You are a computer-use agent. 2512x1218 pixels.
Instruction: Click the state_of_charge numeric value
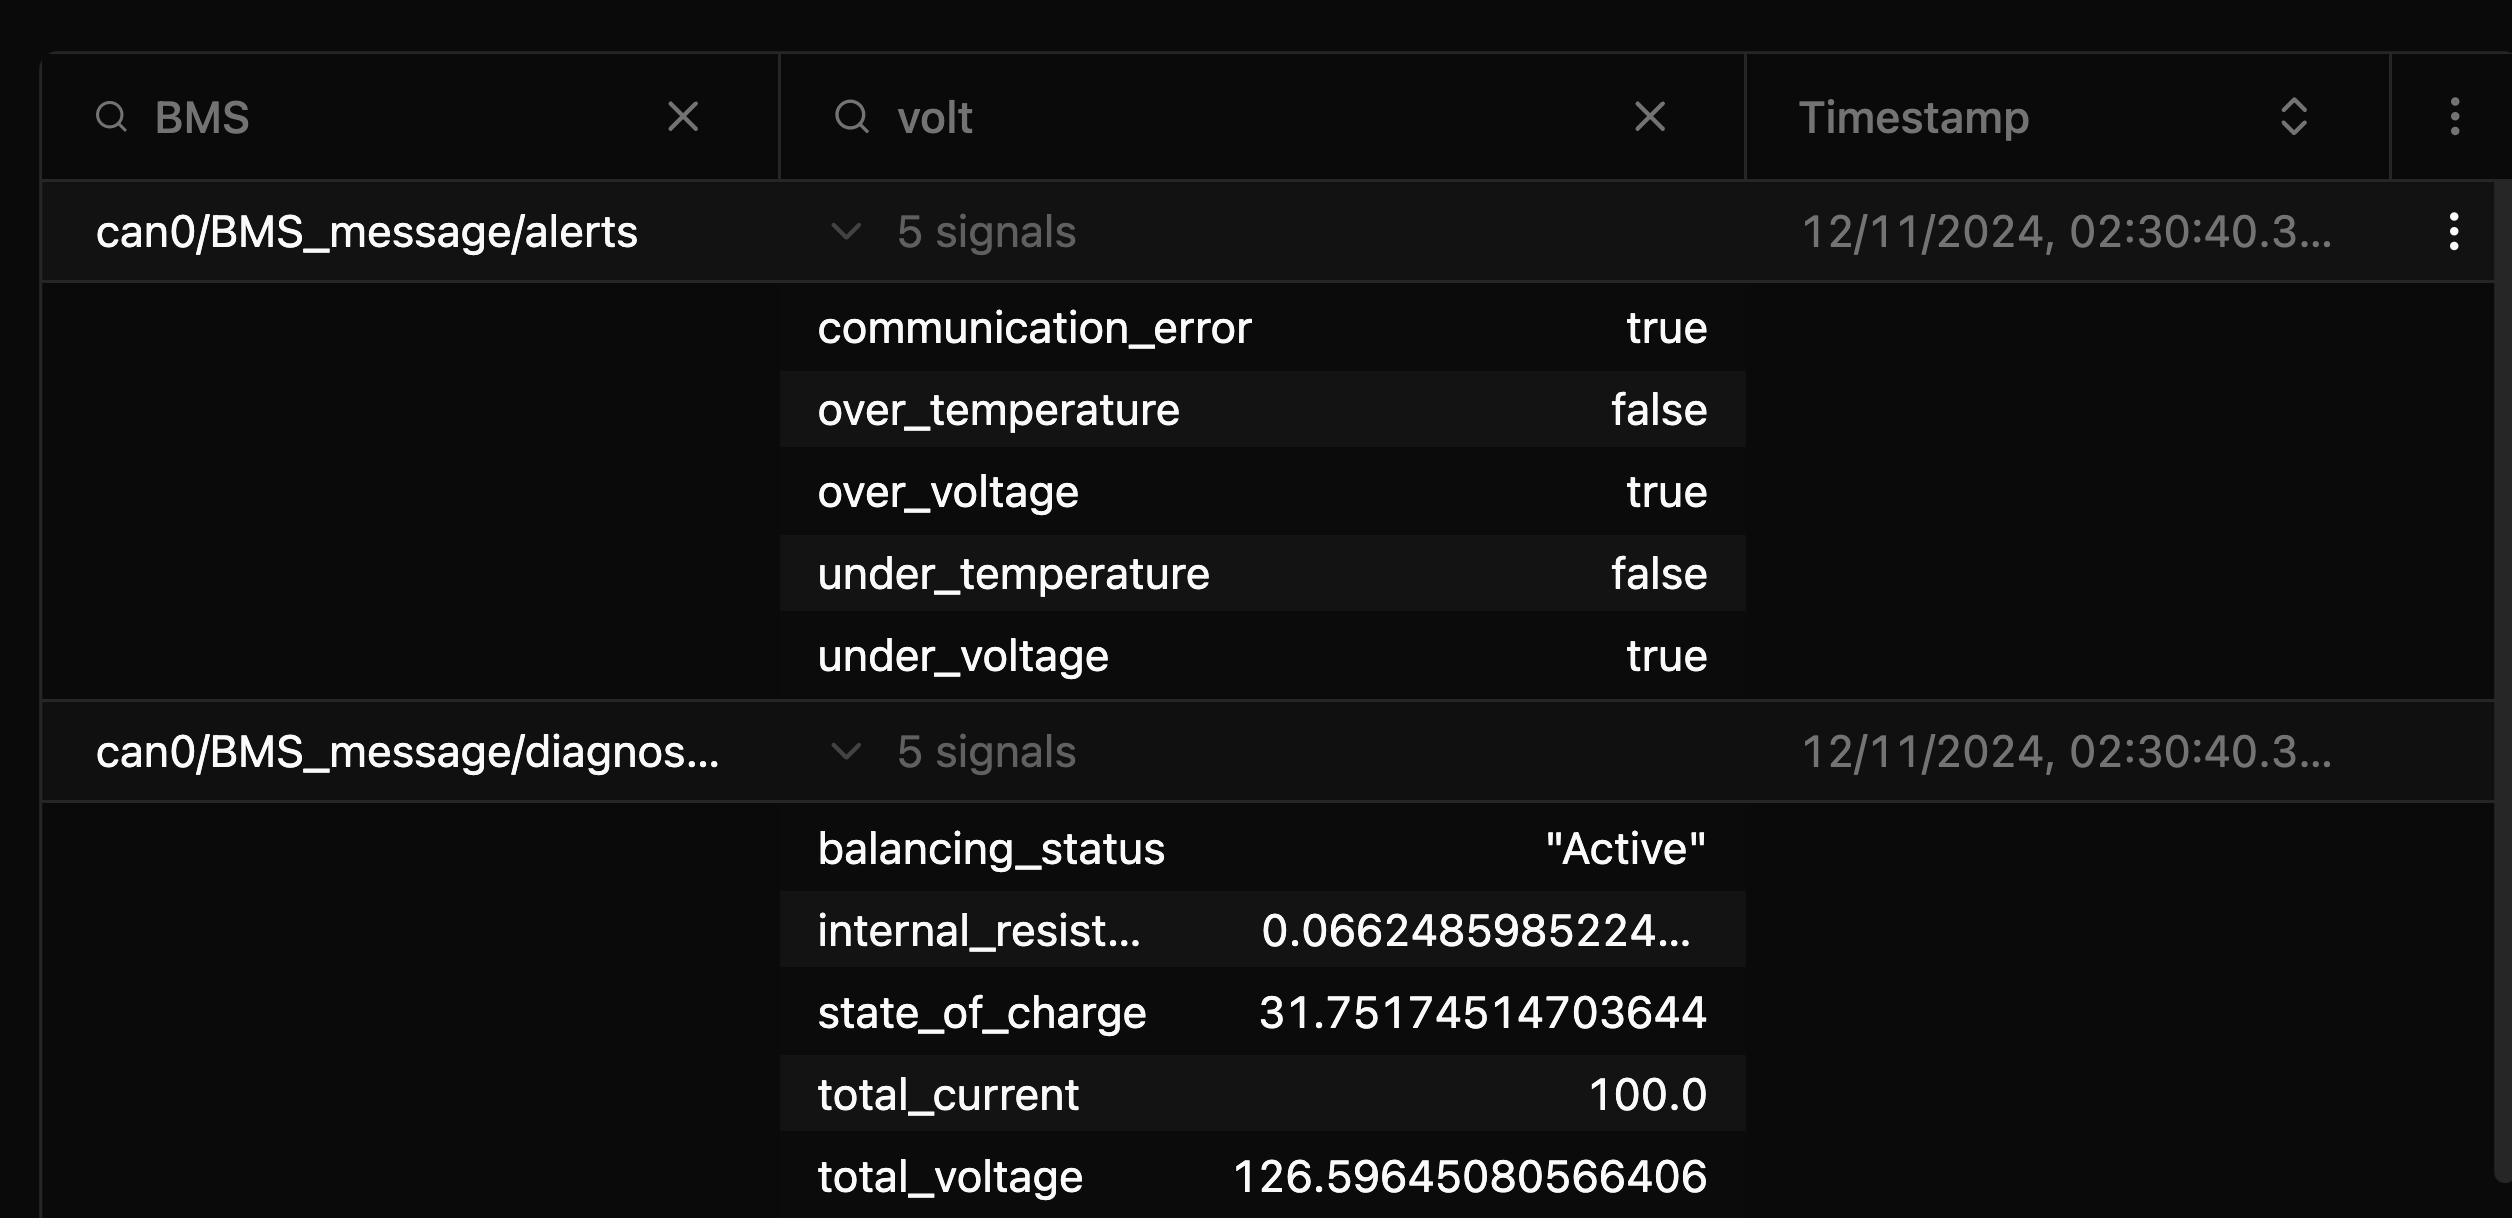pyautogui.click(x=1484, y=1012)
